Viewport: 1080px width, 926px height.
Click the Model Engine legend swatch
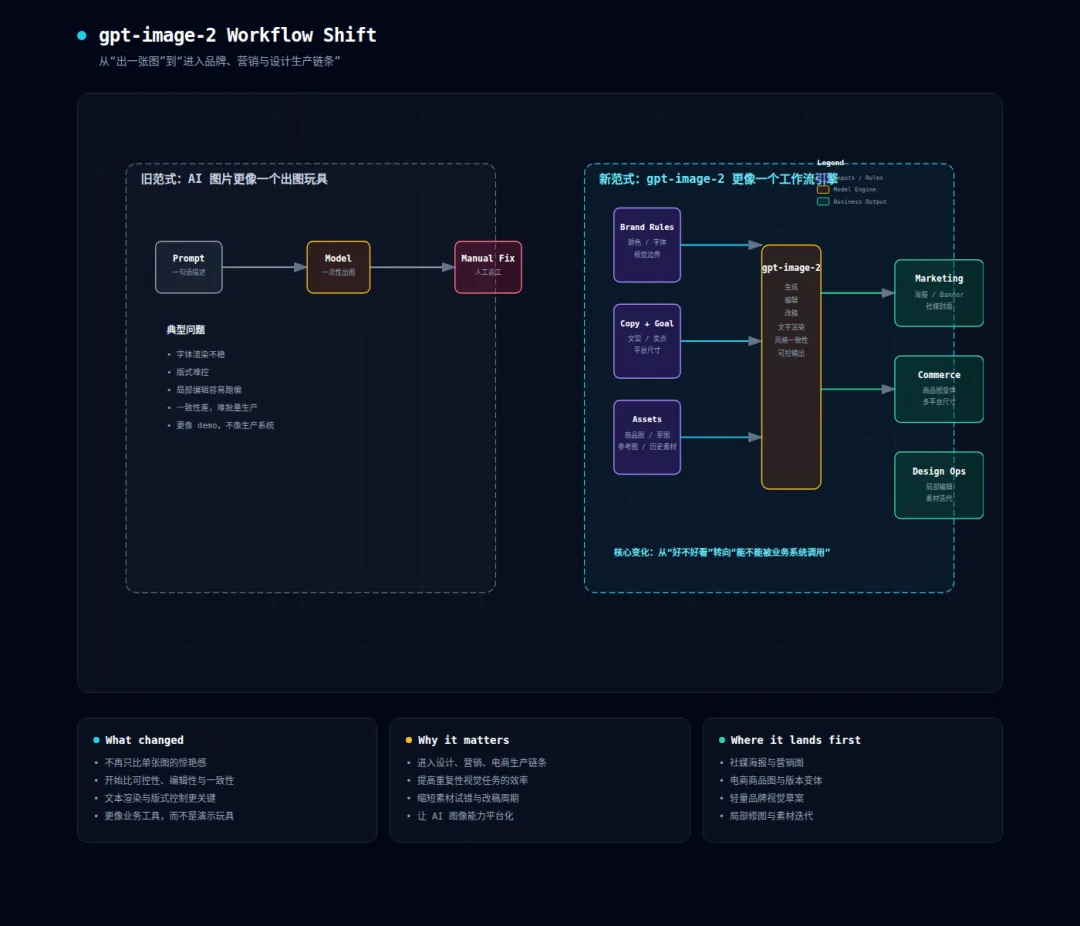point(823,189)
